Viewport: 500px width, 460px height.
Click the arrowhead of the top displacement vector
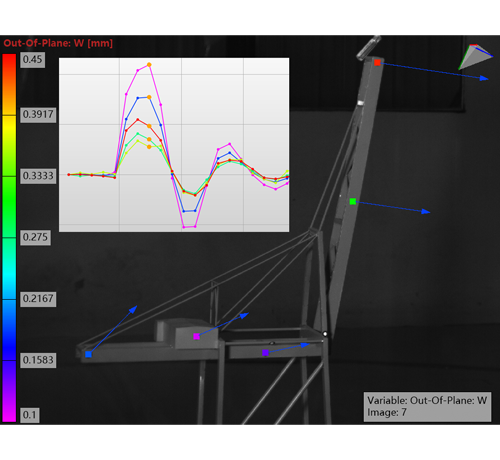(x=484, y=78)
